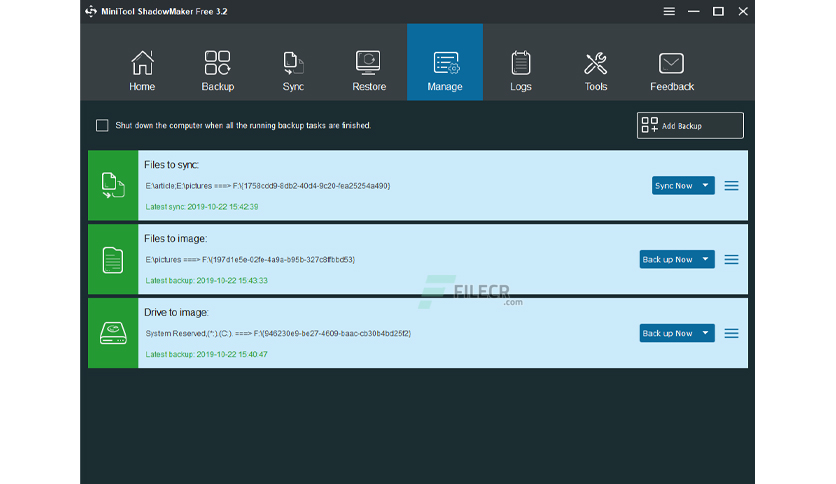Open the Feedback envelope icon
836x484 pixels.
[671, 63]
